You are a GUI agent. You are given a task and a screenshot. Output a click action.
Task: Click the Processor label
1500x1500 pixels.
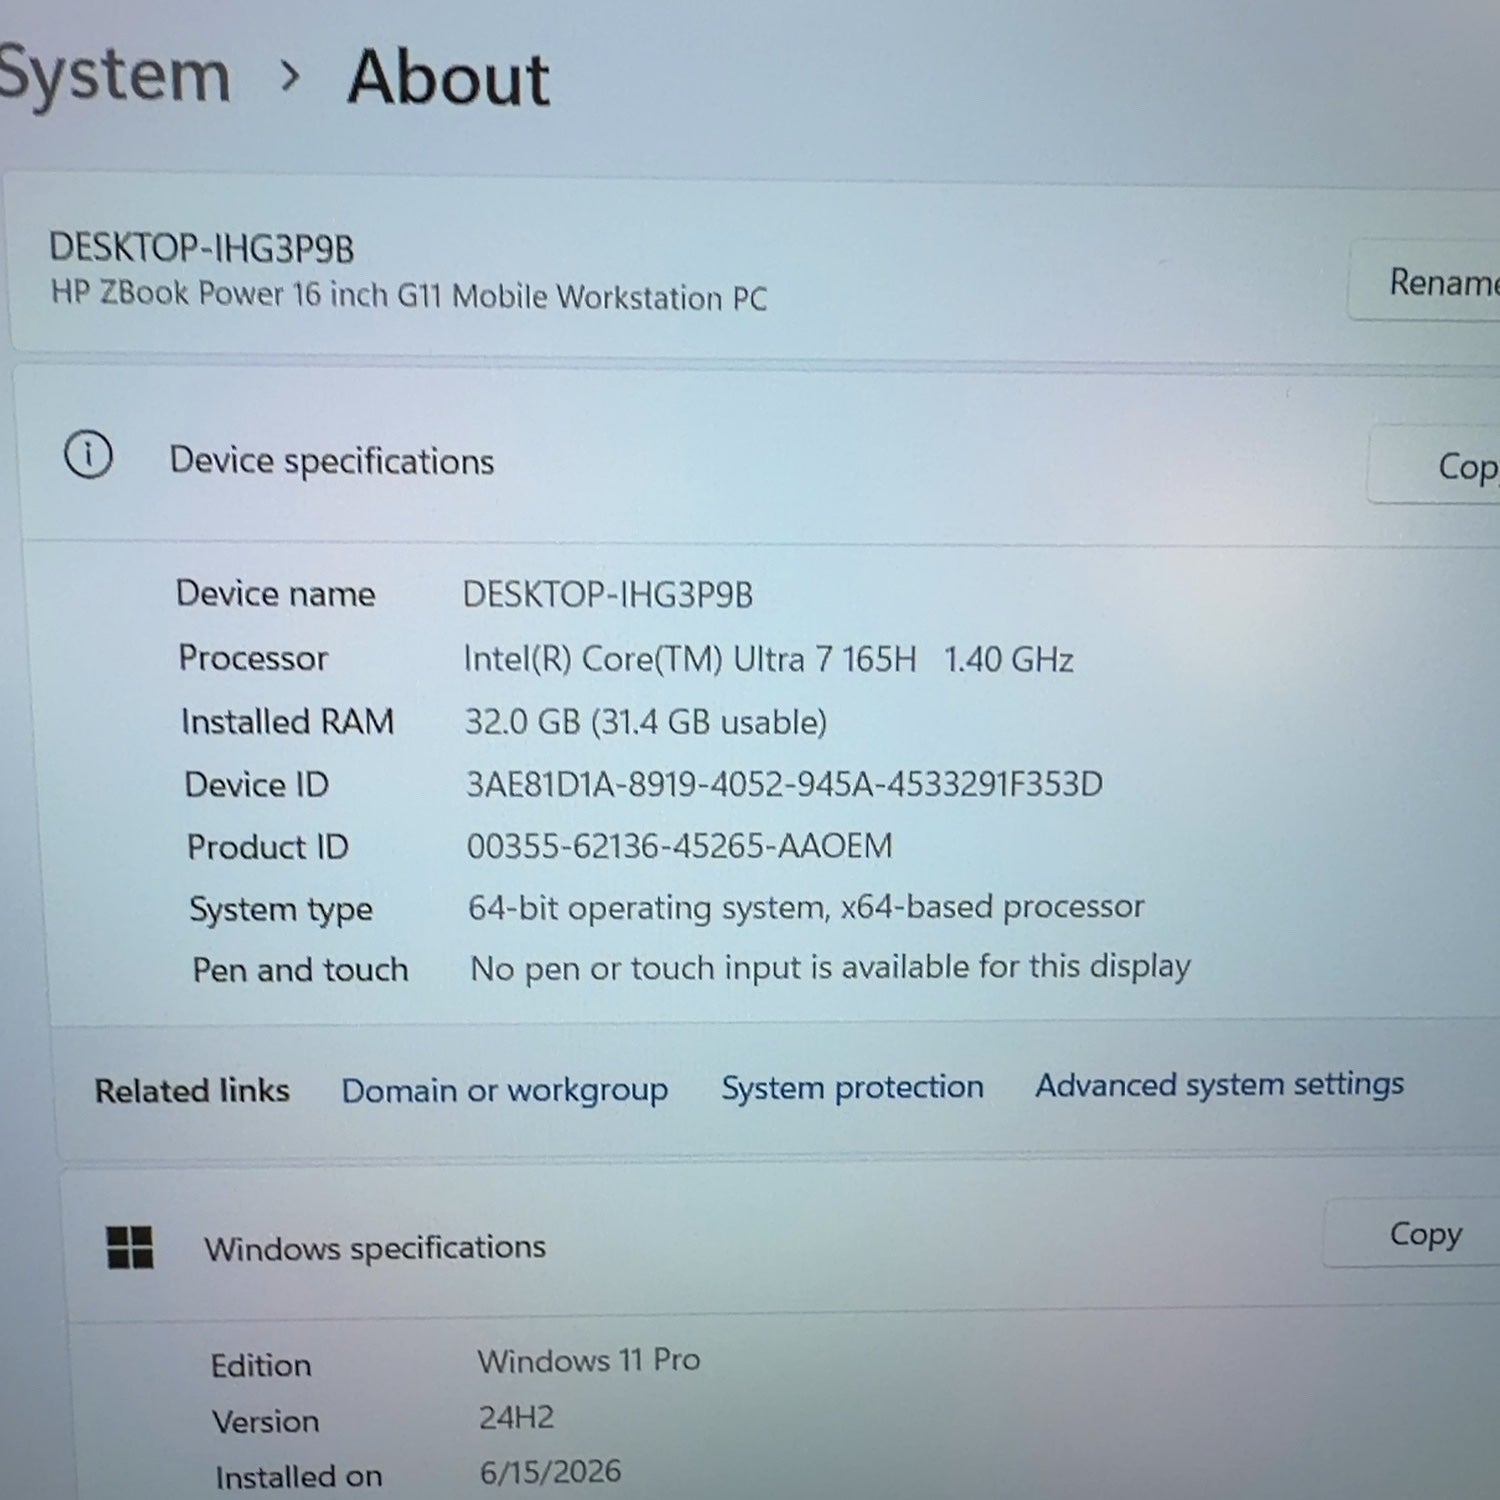[x=253, y=658]
